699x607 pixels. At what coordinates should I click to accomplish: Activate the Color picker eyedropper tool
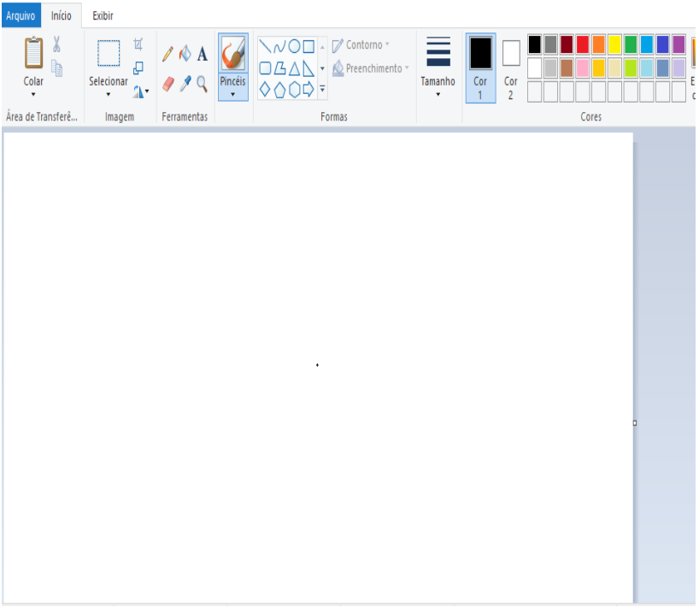coord(185,83)
